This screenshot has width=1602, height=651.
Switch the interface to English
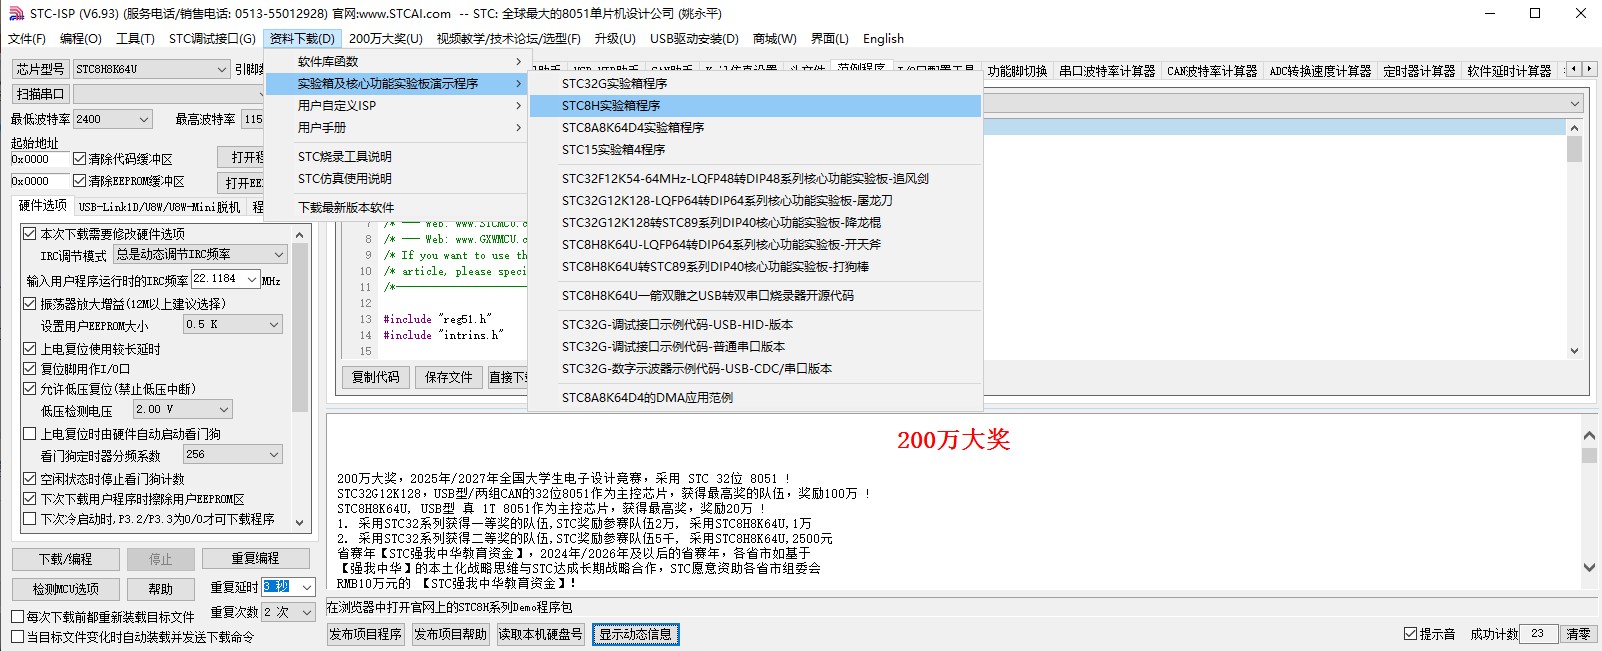click(883, 39)
